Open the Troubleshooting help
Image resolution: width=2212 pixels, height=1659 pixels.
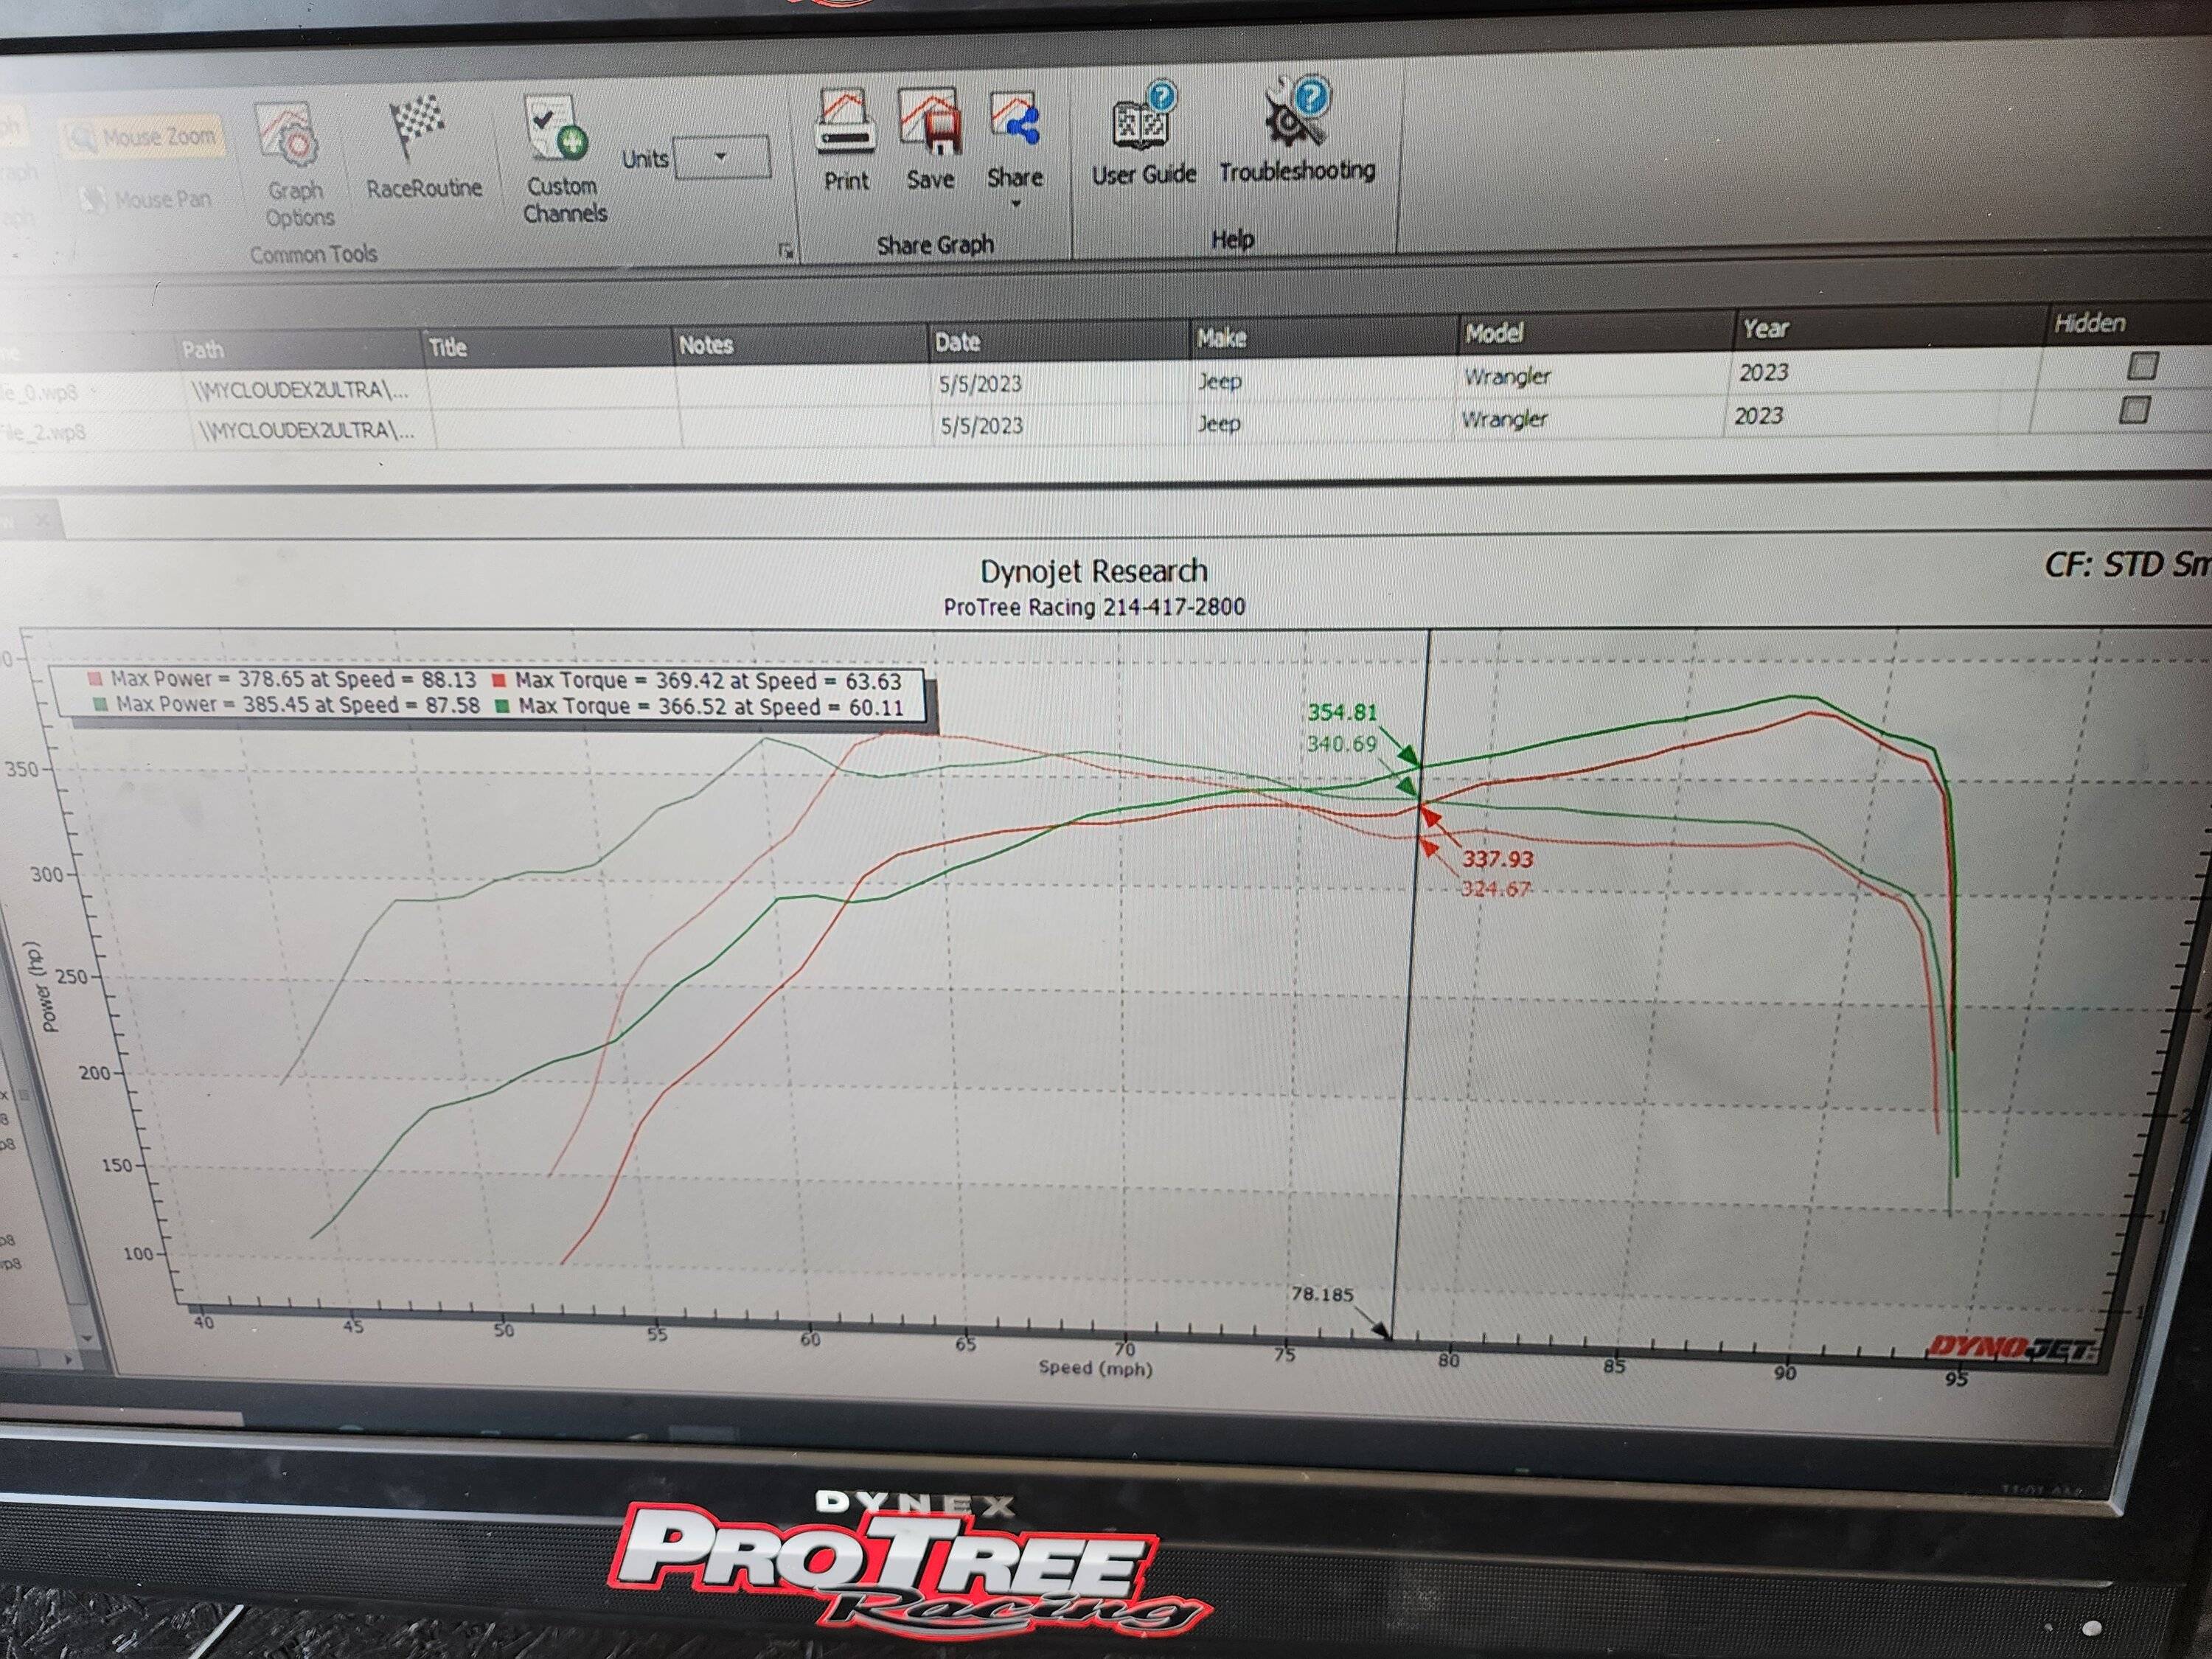pyautogui.click(x=1296, y=130)
